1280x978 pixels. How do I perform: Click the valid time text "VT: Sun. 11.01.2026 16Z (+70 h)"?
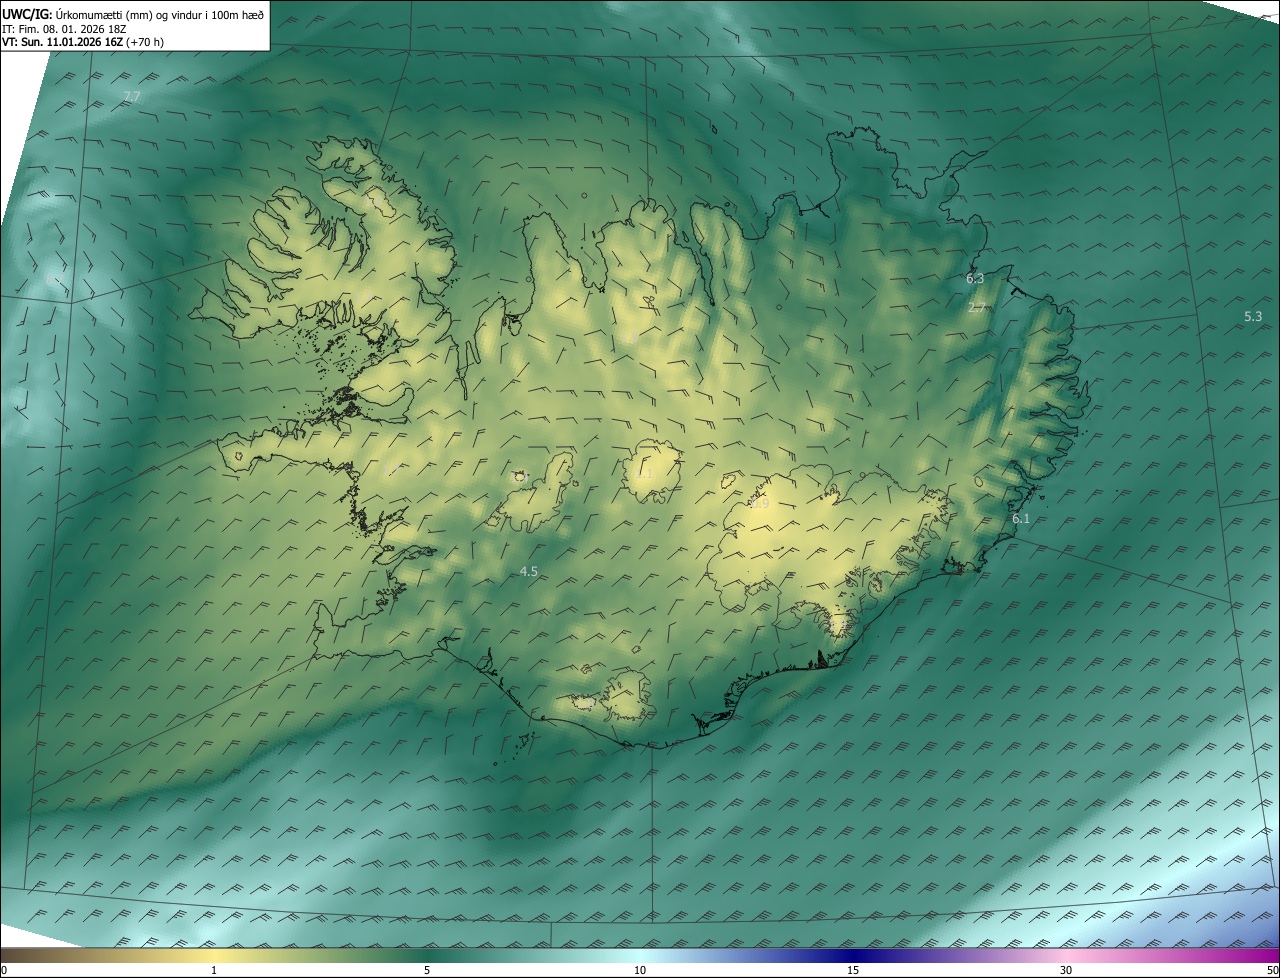click(83, 42)
